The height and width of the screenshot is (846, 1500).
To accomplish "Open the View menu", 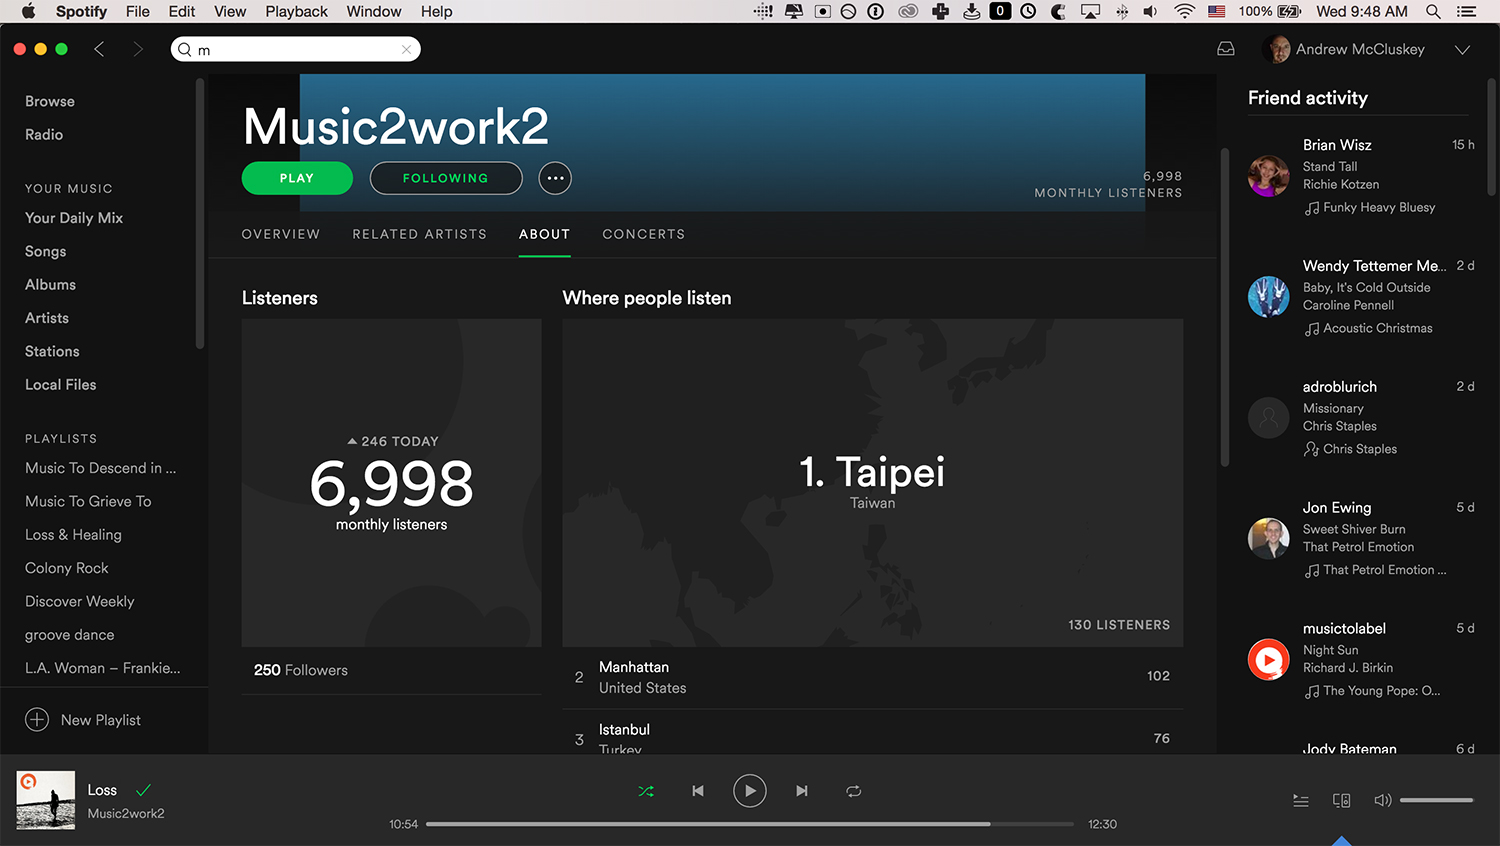I will [230, 11].
